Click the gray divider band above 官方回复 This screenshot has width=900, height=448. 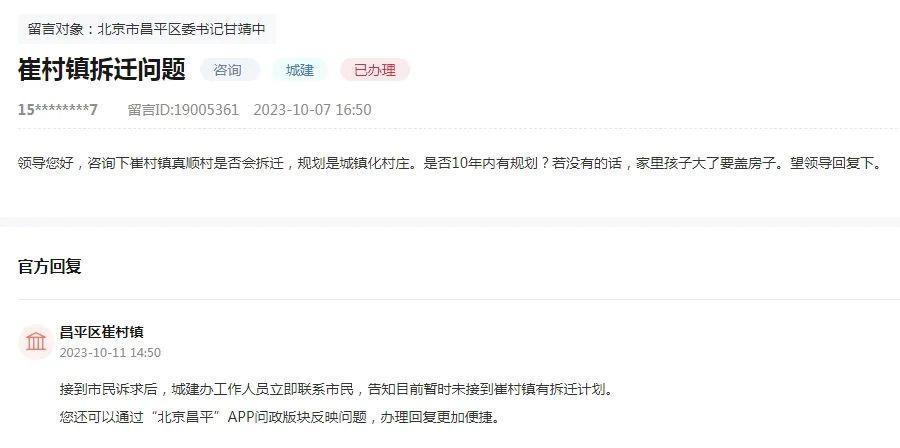click(x=450, y=222)
